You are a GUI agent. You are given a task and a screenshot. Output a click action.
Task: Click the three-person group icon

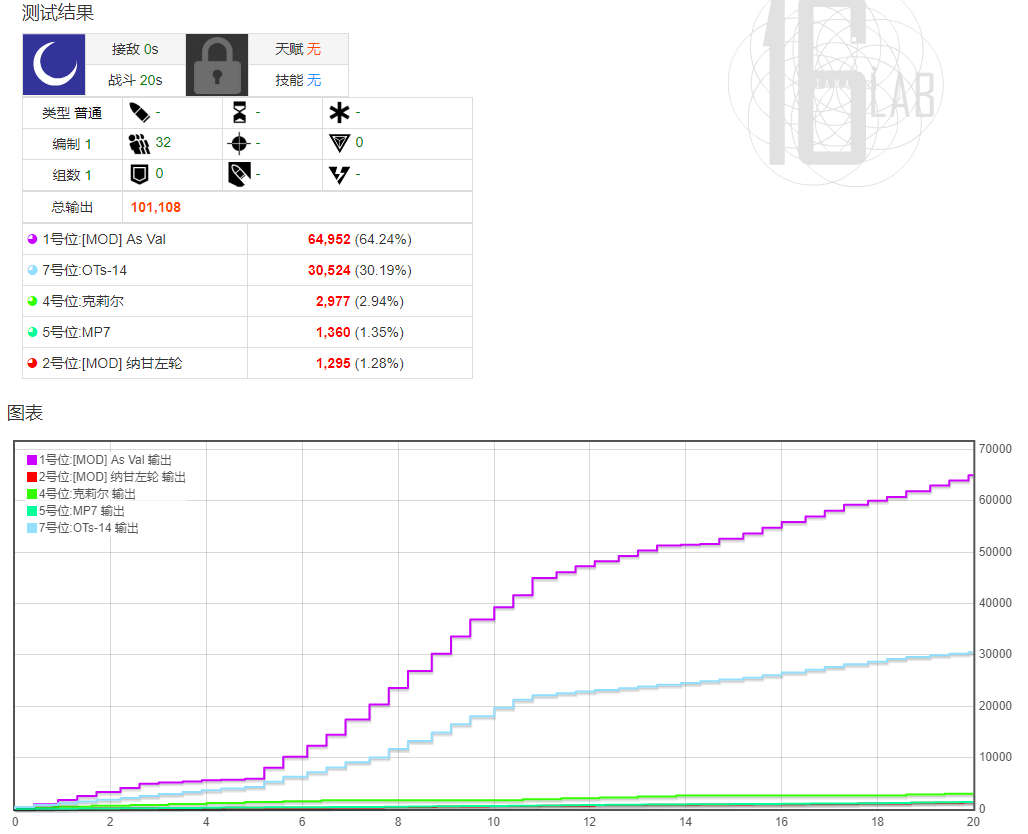(139, 143)
